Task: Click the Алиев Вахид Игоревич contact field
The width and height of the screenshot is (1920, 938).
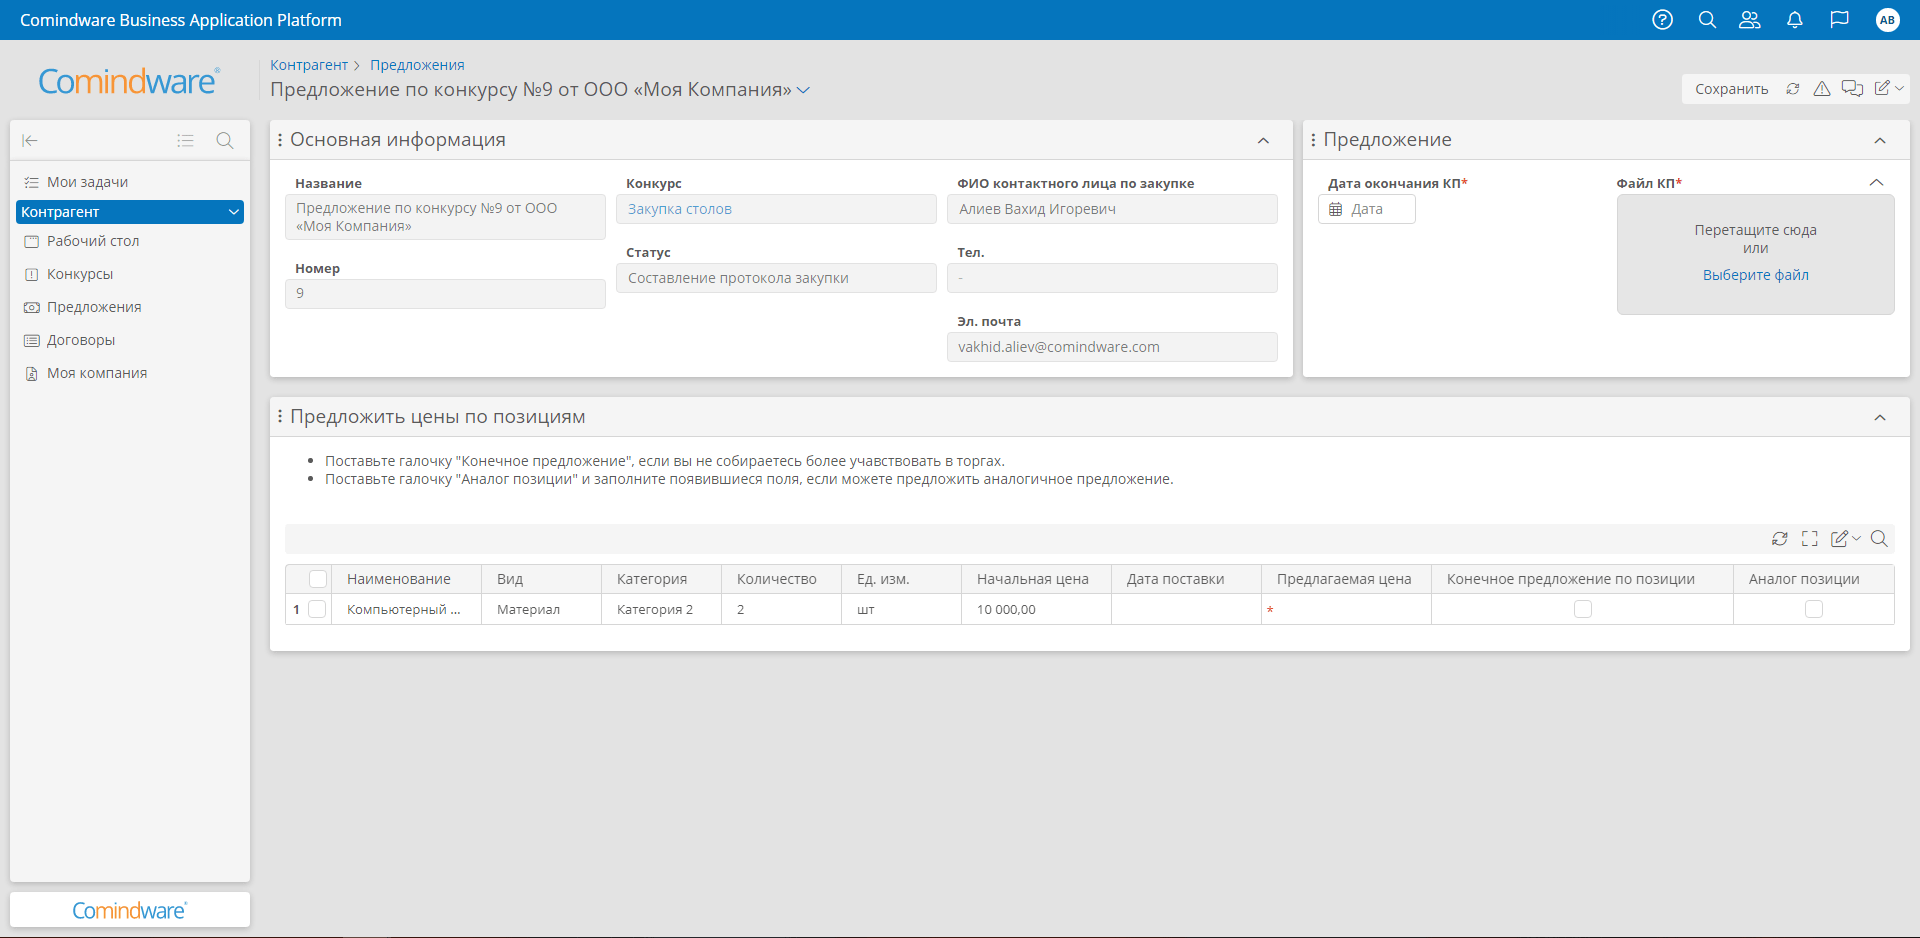Action: (x=1112, y=209)
